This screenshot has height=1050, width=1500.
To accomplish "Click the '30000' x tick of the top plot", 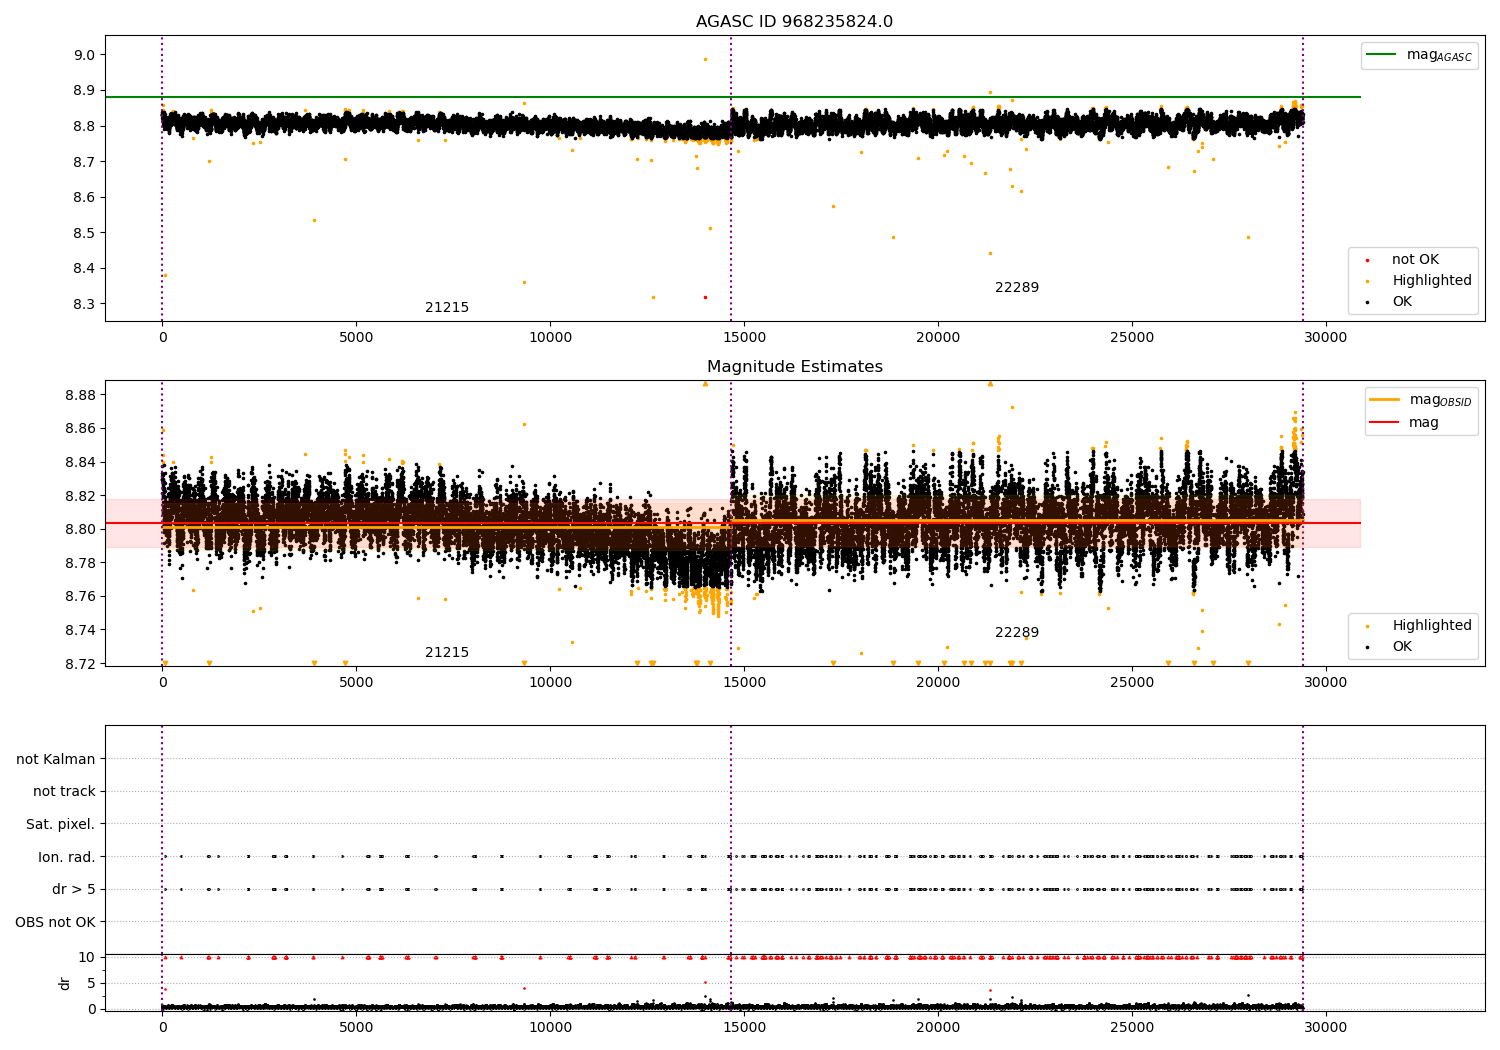I will pos(1326,338).
